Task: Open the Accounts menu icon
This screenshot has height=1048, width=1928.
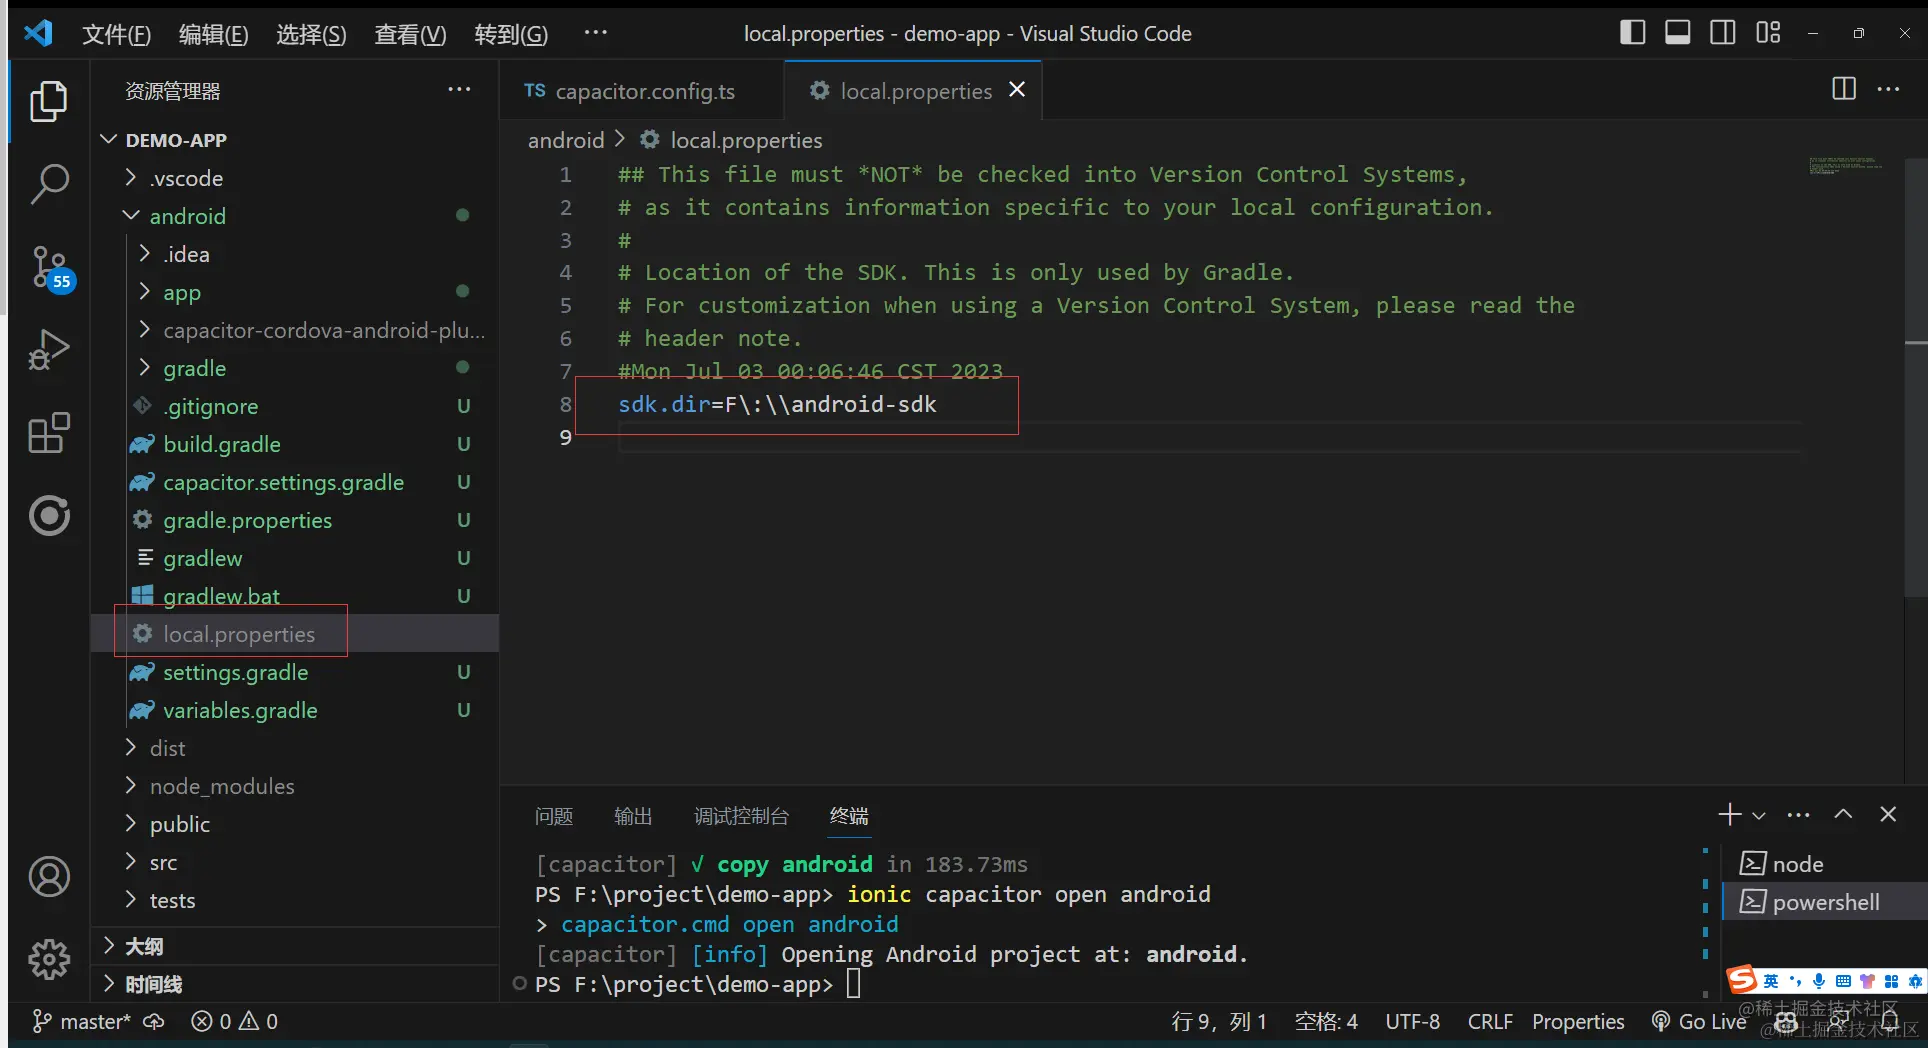Action: click(48, 877)
